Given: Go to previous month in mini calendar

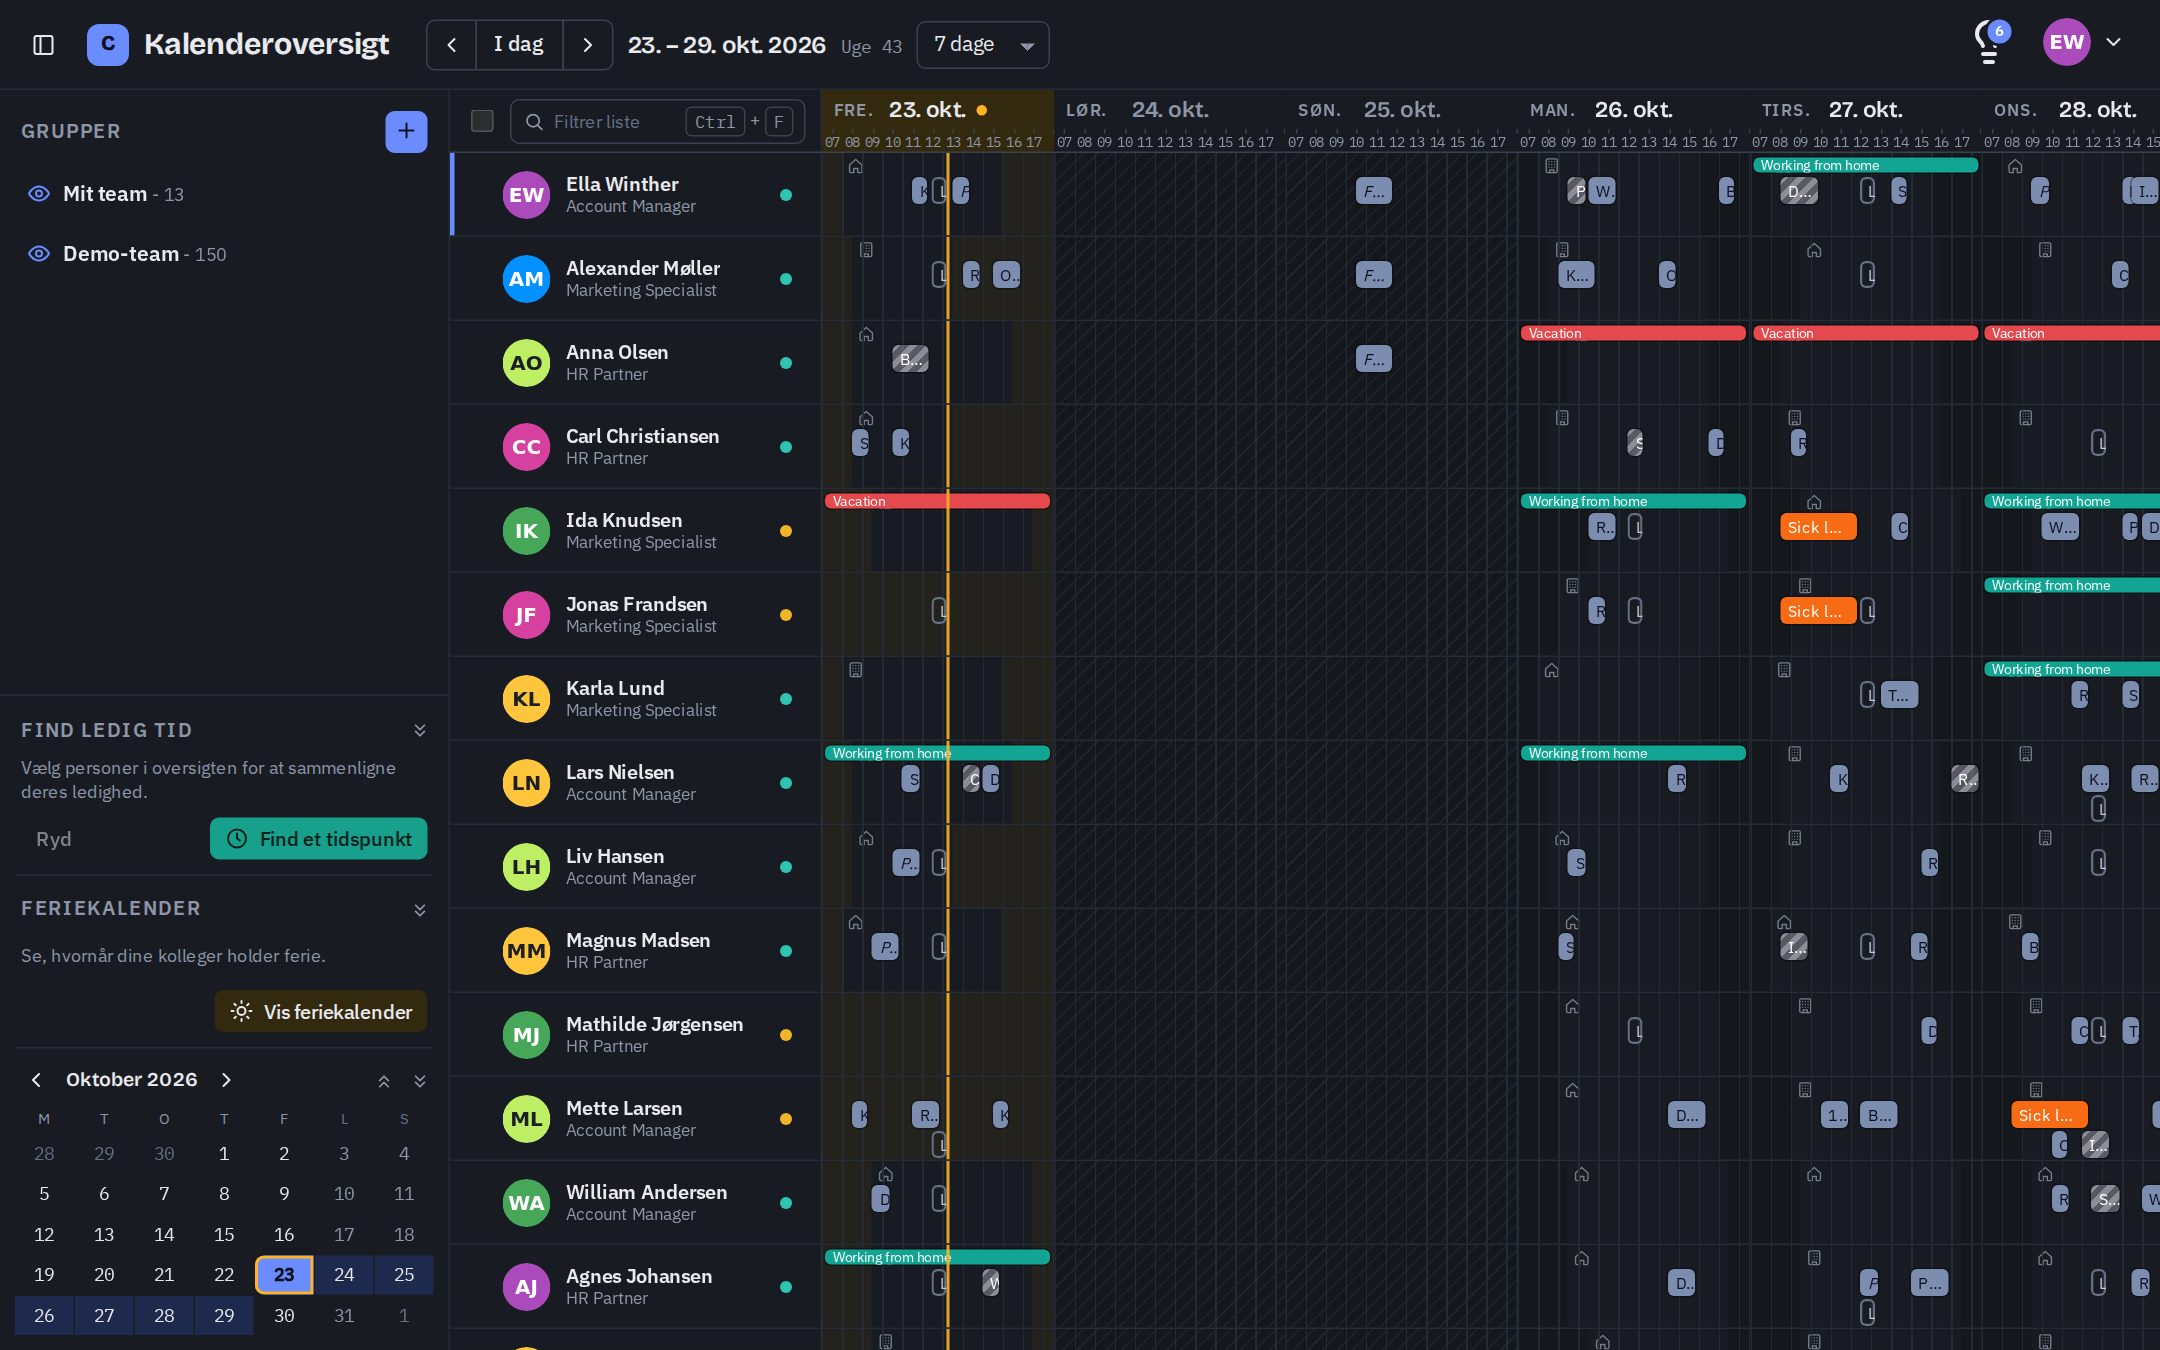Looking at the screenshot, I should pyautogui.click(x=37, y=1080).
